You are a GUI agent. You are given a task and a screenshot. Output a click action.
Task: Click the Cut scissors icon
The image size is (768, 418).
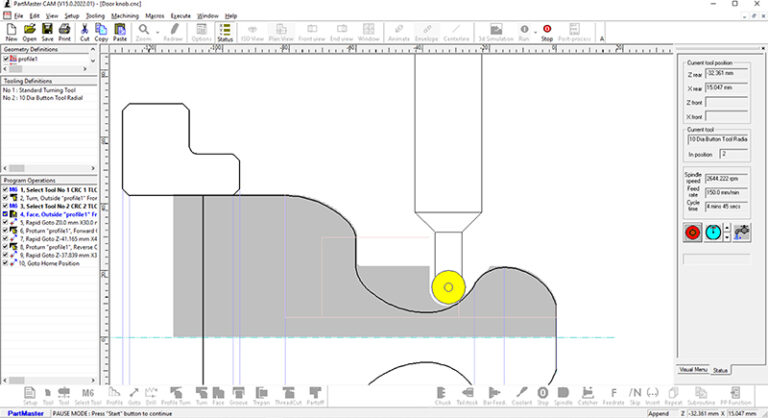click(x=84, y=32)
